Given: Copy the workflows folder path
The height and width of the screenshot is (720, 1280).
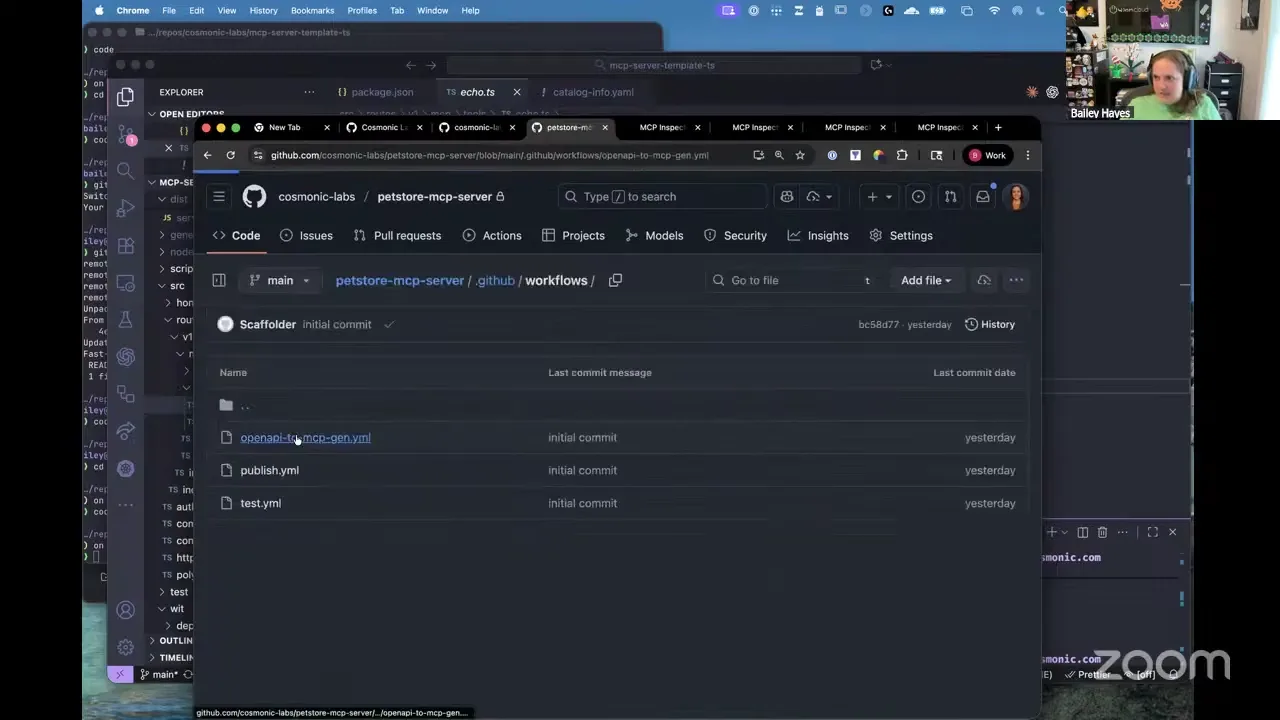Looking at the screenshot, I should 615,281.
